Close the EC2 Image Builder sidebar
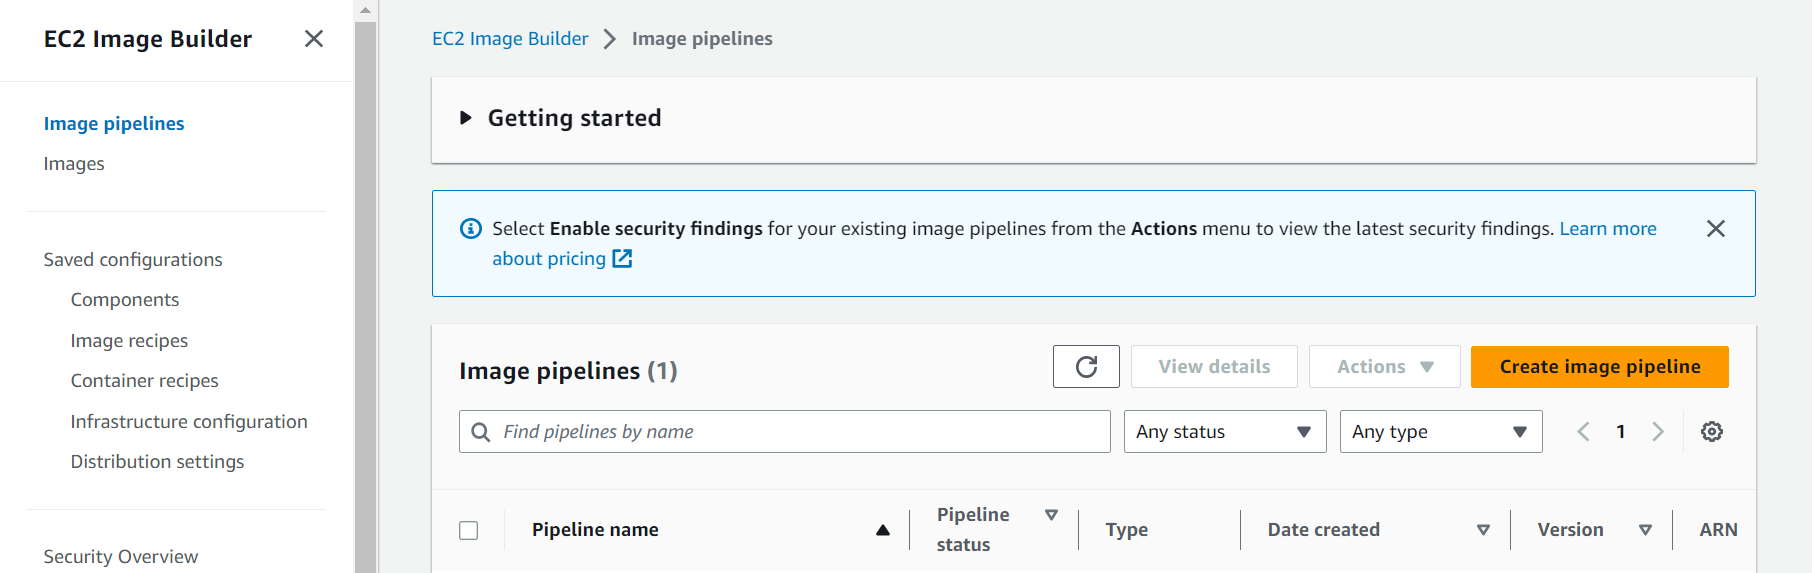 [314, 39]
